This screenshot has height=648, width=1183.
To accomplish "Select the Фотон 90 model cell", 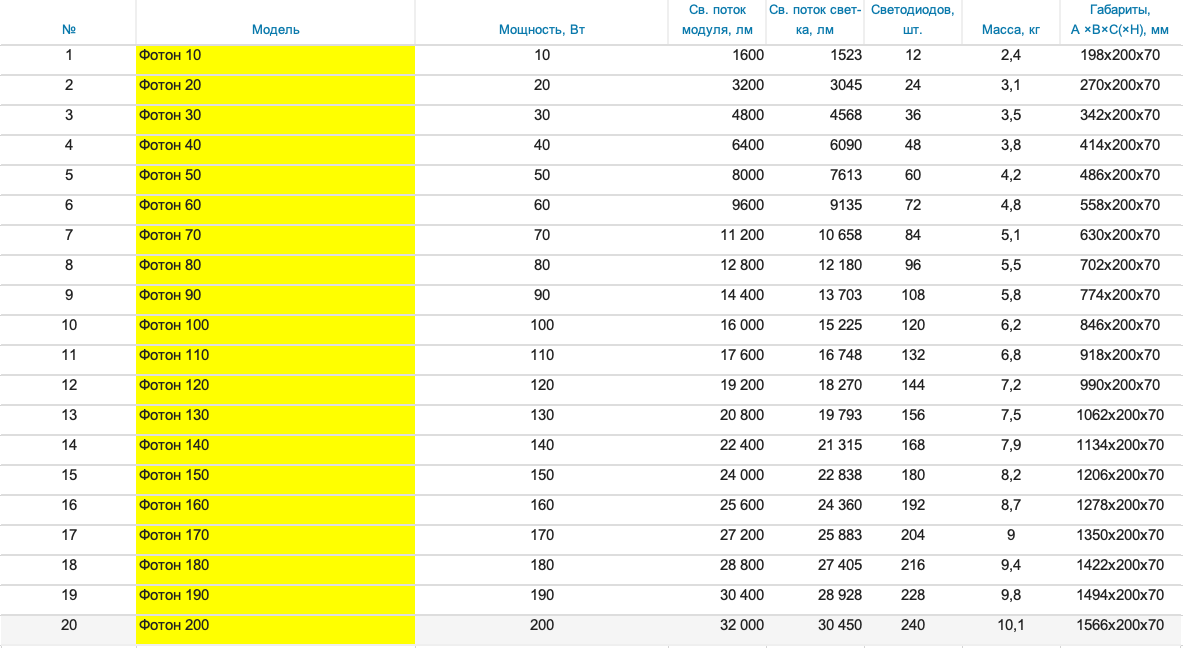I will [275, 300].
